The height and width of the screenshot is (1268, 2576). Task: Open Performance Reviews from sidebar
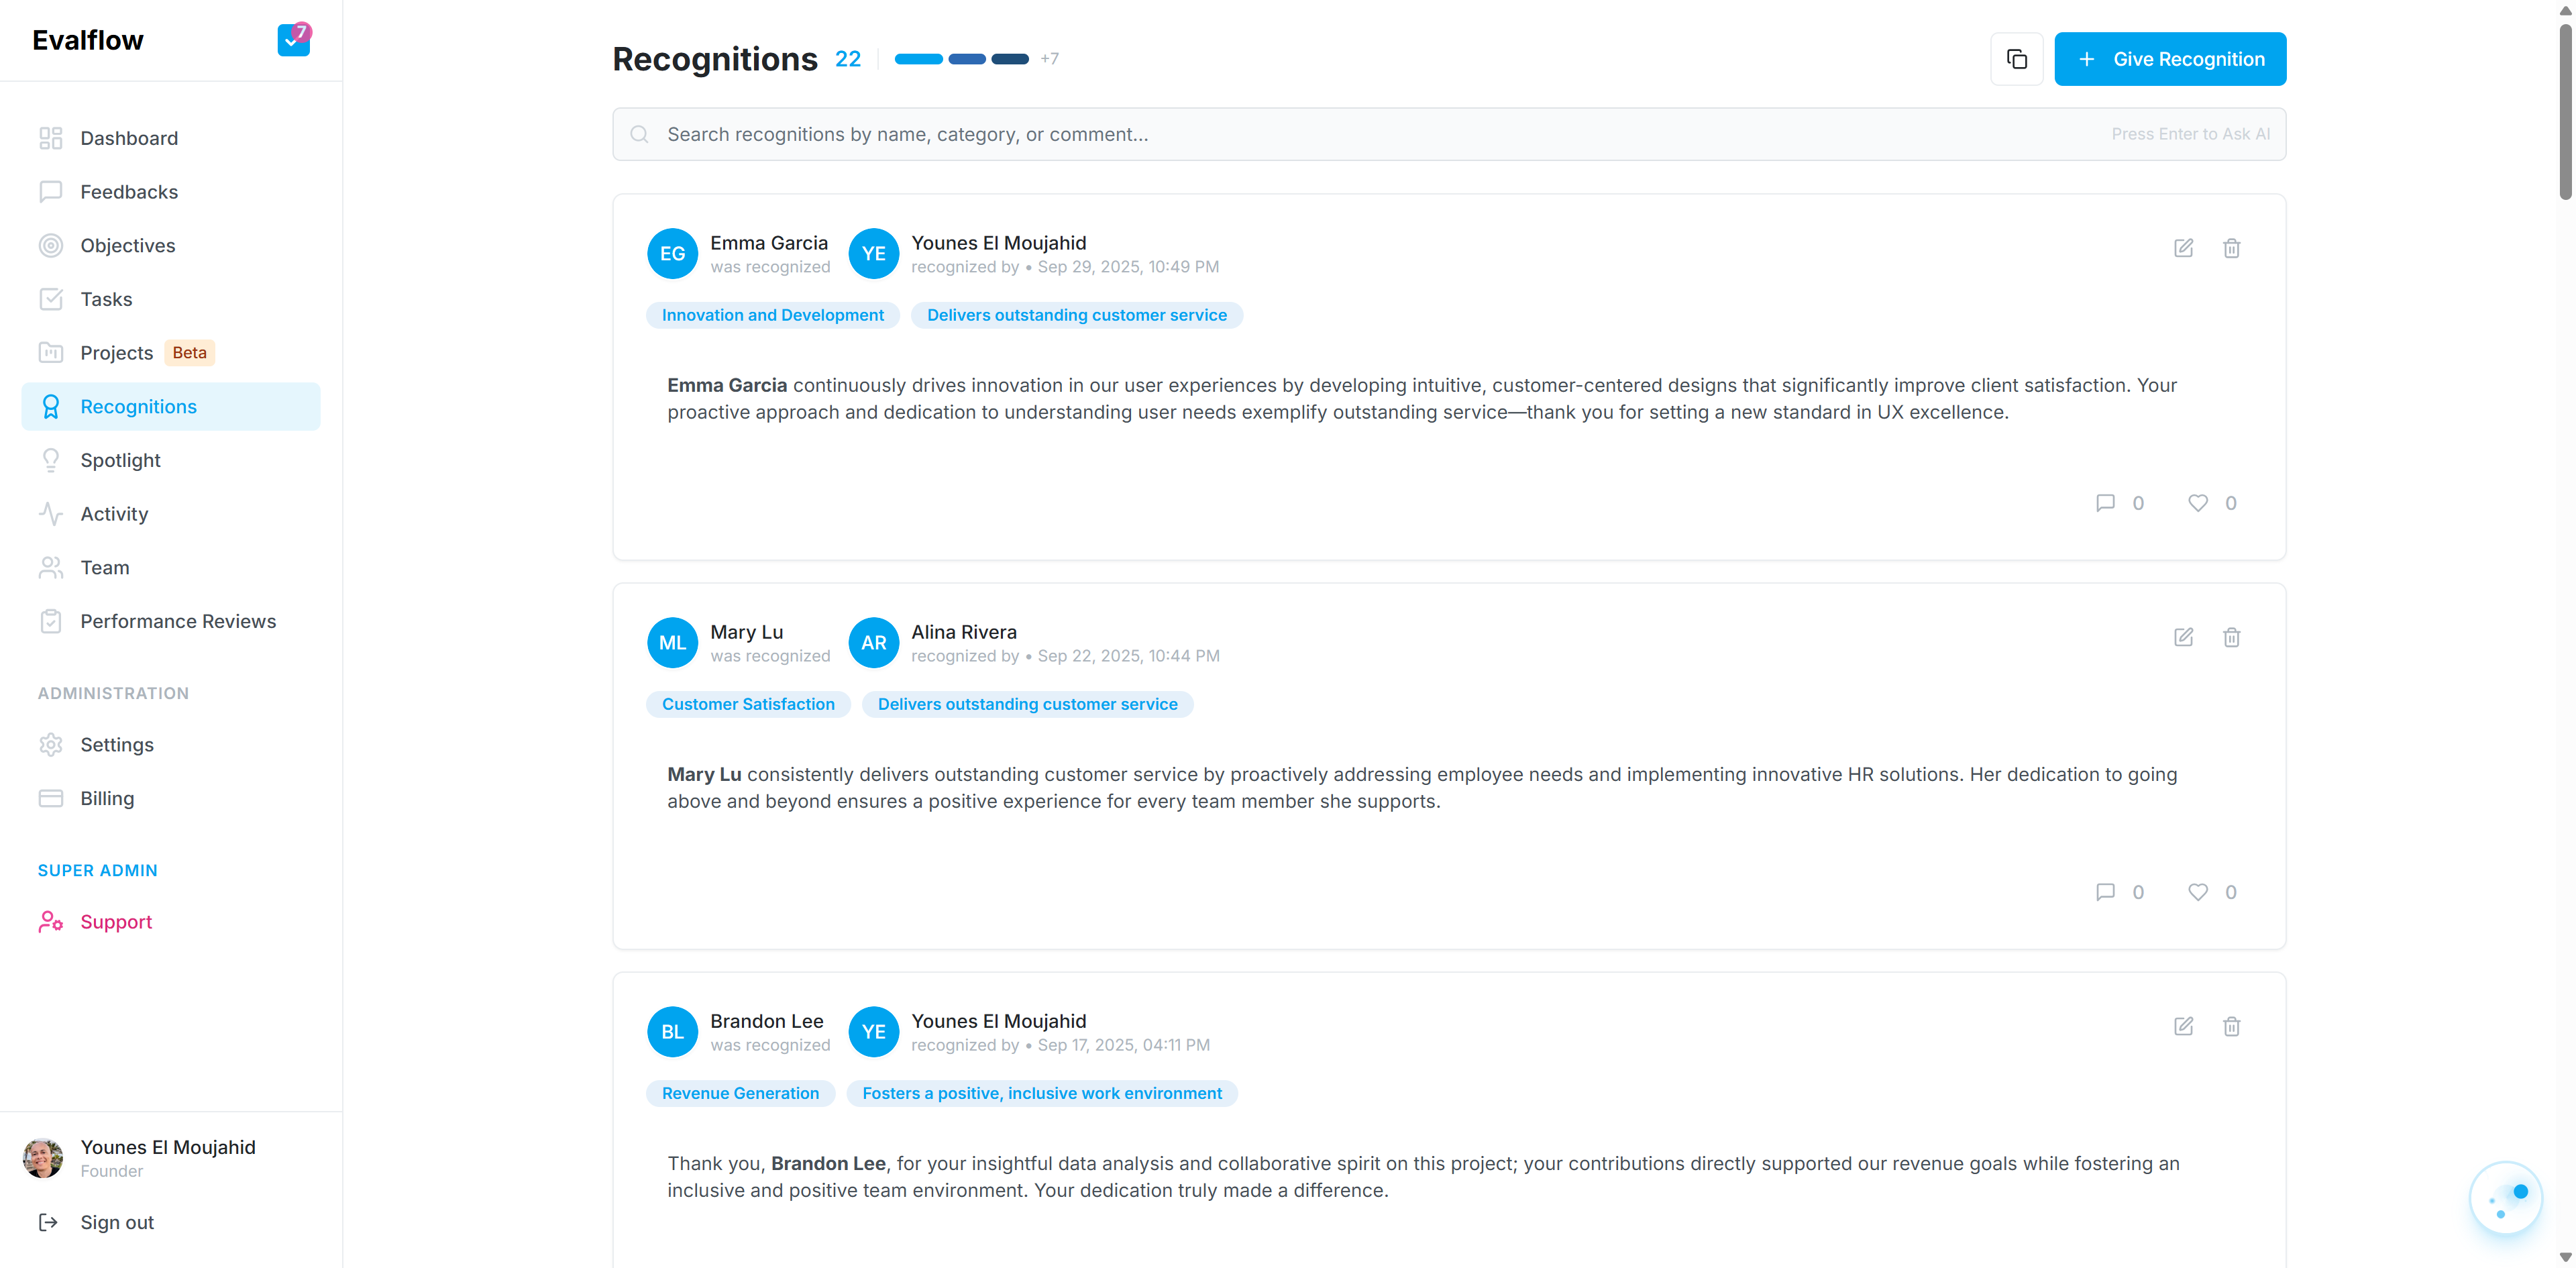click(x=178, y=621)
